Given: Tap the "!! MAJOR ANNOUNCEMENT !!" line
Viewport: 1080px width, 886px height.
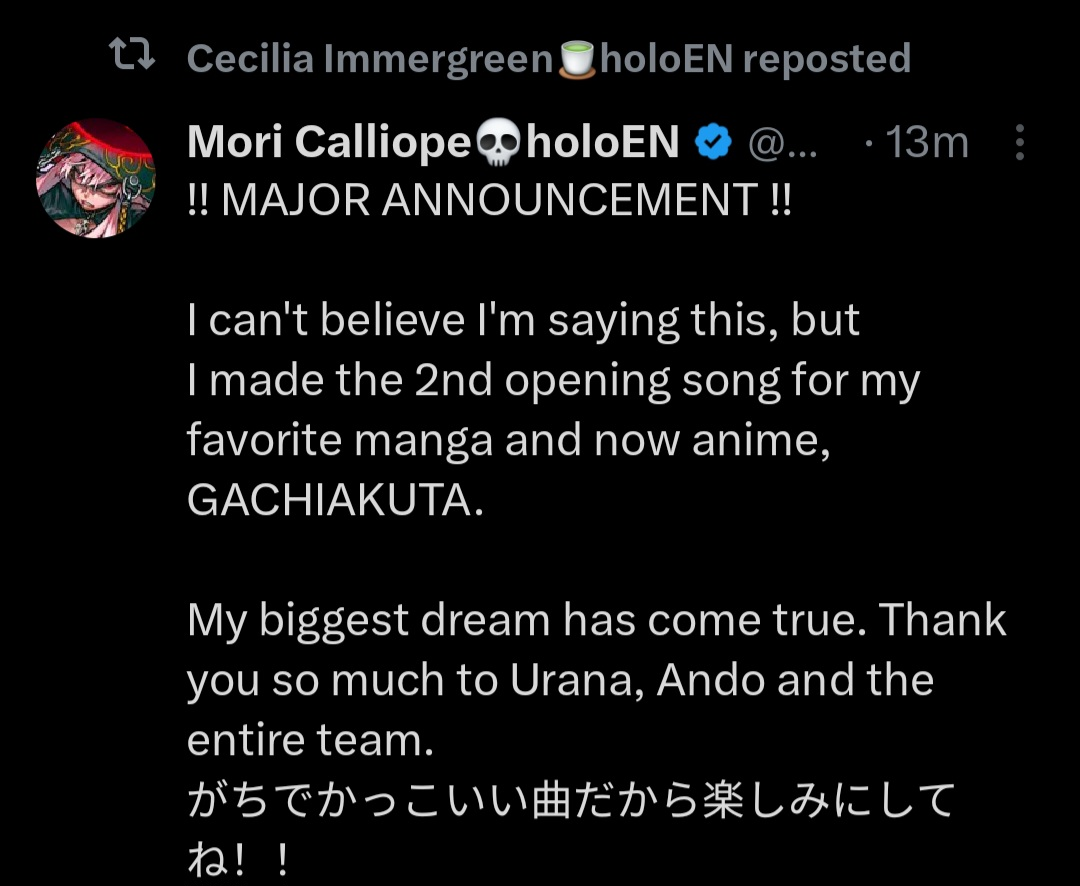Looking at the screenshot, I should point(489,201).
